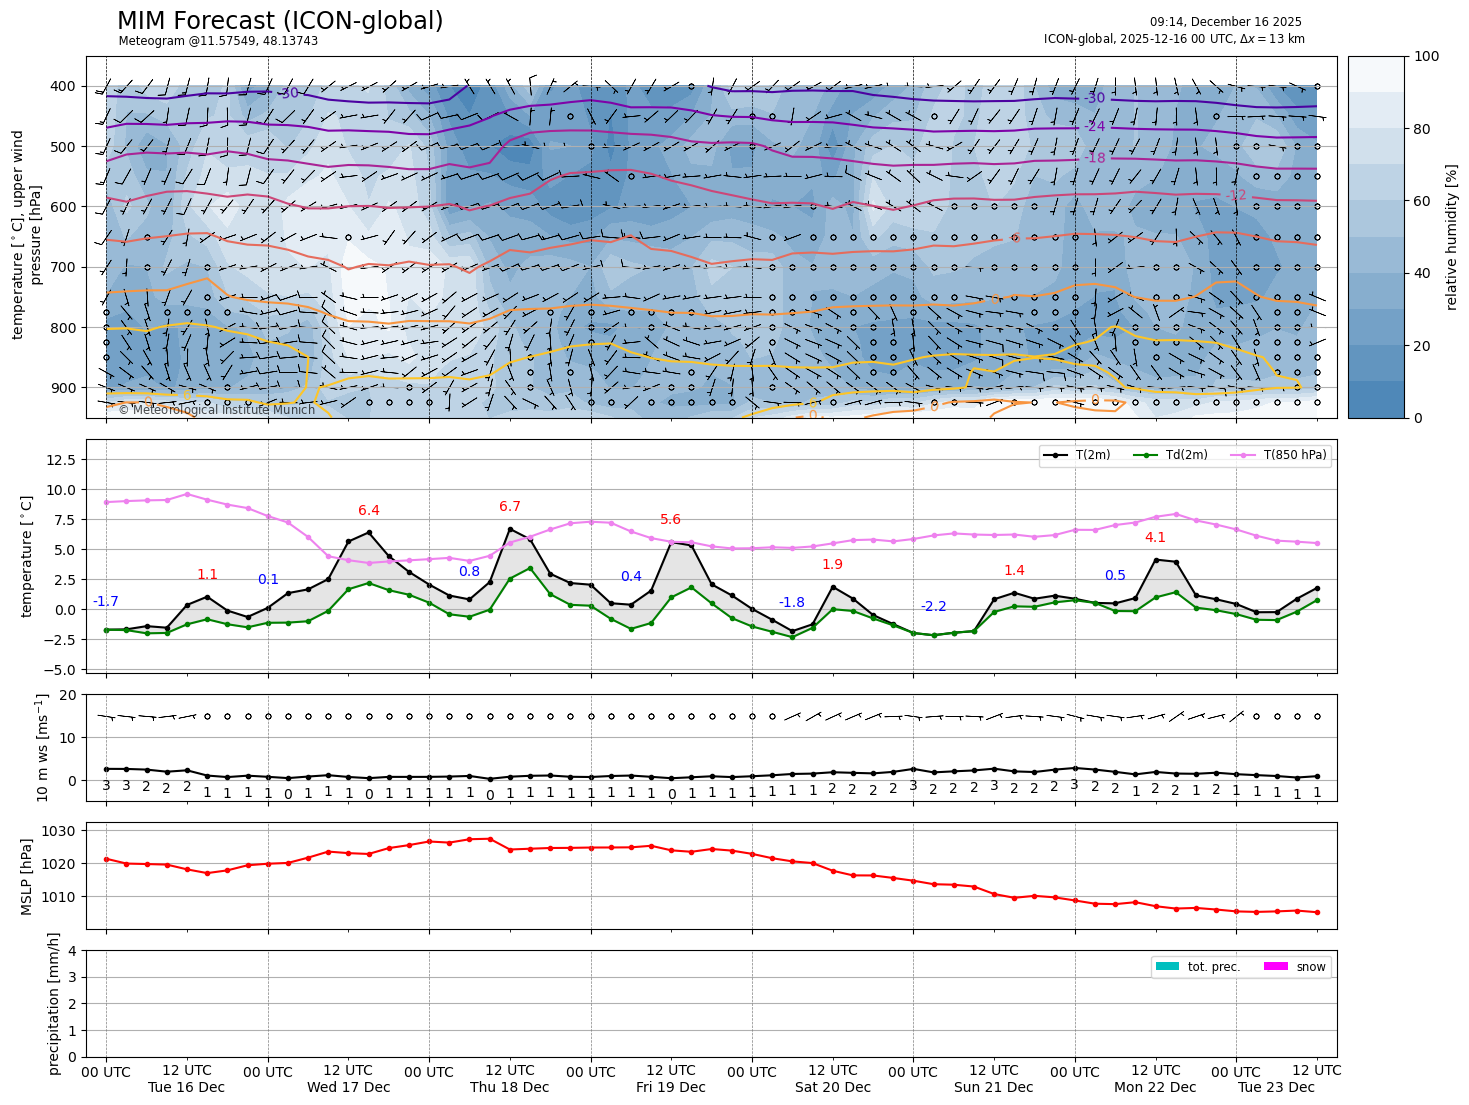Image resolution: width=1469 pixels, height=1105 pixels.
Task: Select the "Td(2m)" legend entry
Action: click(1170, 455)
